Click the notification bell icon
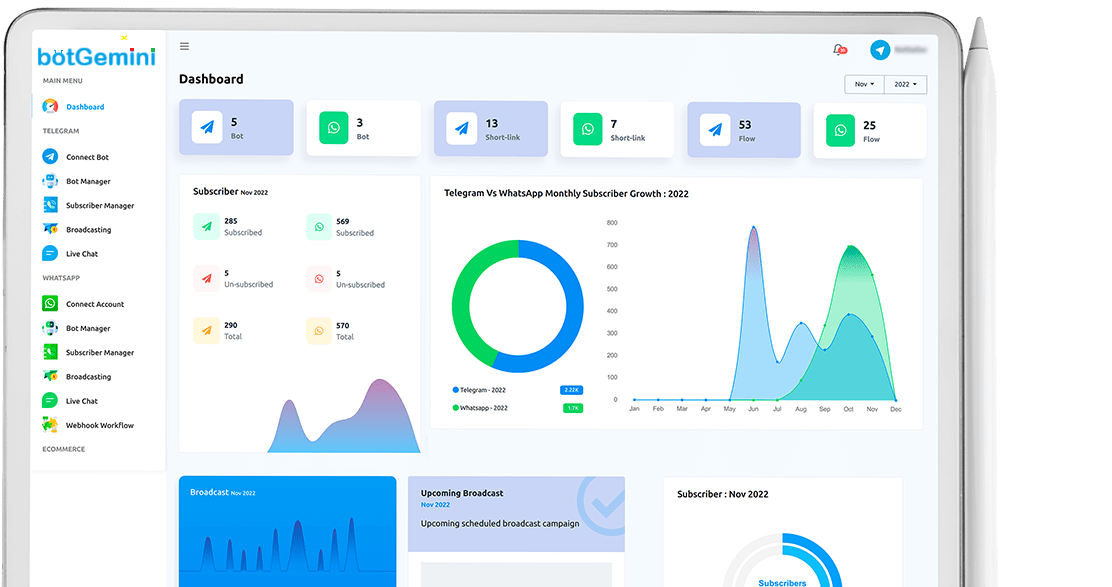Screen dimensions: 1112x587 coord(838,48)
